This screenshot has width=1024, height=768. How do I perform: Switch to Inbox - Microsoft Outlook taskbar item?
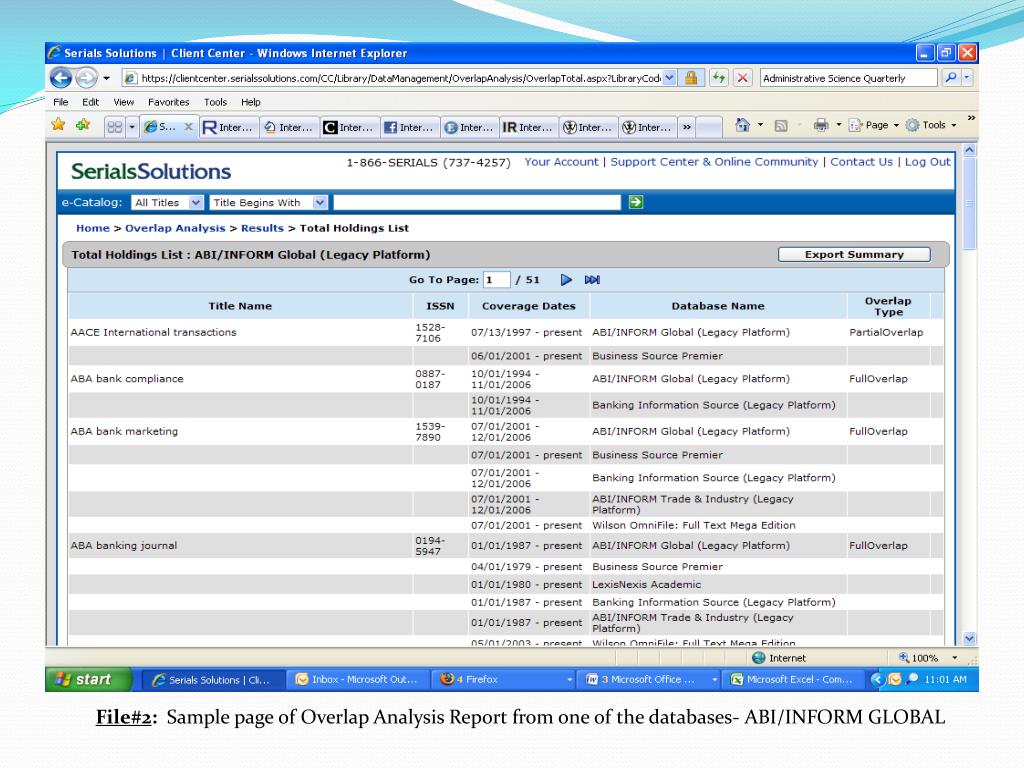tap(357, 679)
